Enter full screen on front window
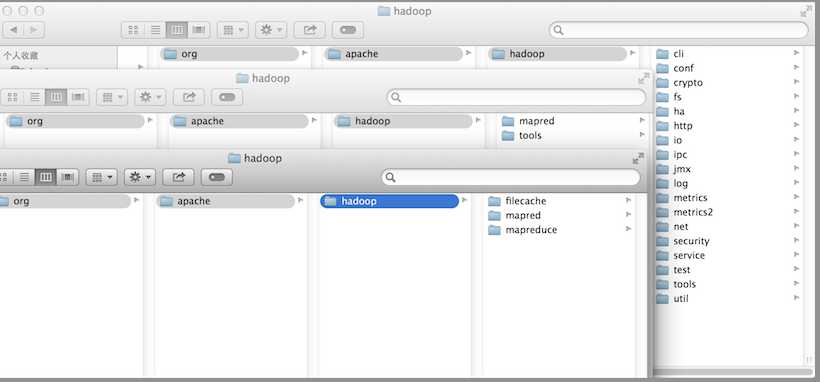The height and width of the screenshot is (382, 820). [638, 158]
